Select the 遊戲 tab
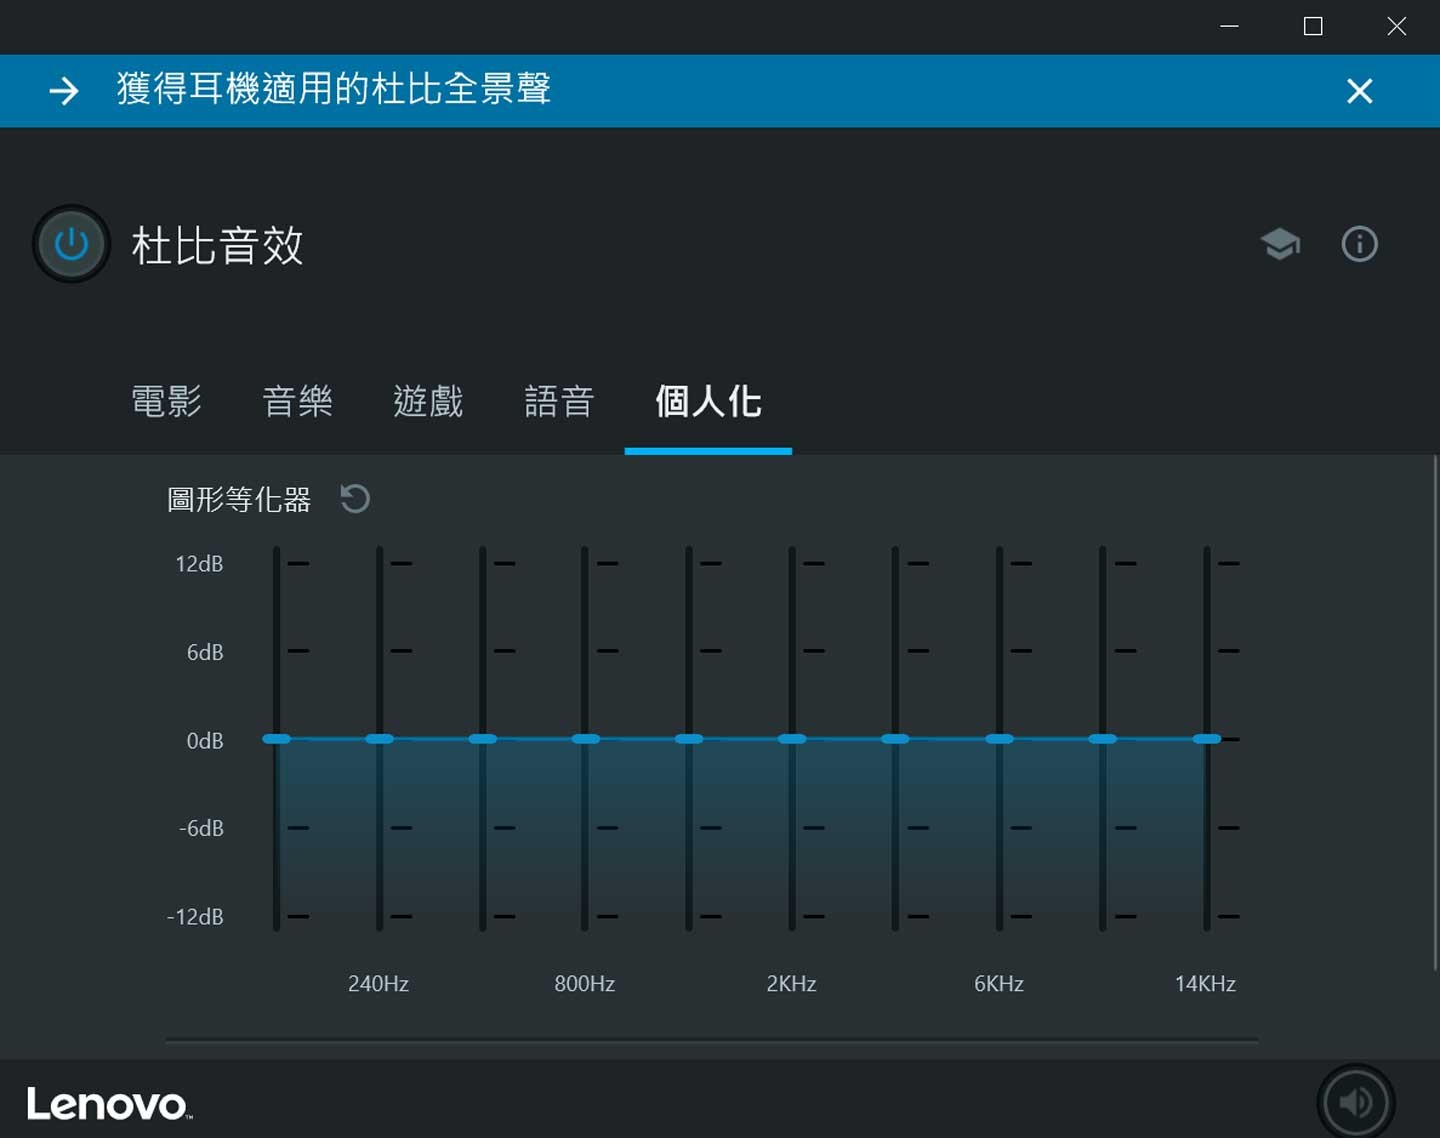This screenshot has height=1138, width=1440. [429, 401]
